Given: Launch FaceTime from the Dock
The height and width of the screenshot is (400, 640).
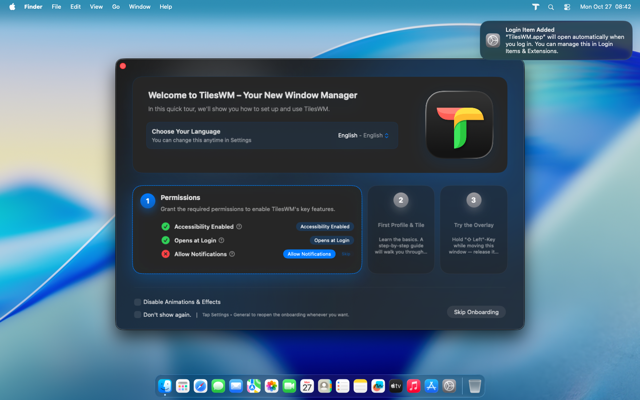Looking at the screenshot, I should coord(289,386).
